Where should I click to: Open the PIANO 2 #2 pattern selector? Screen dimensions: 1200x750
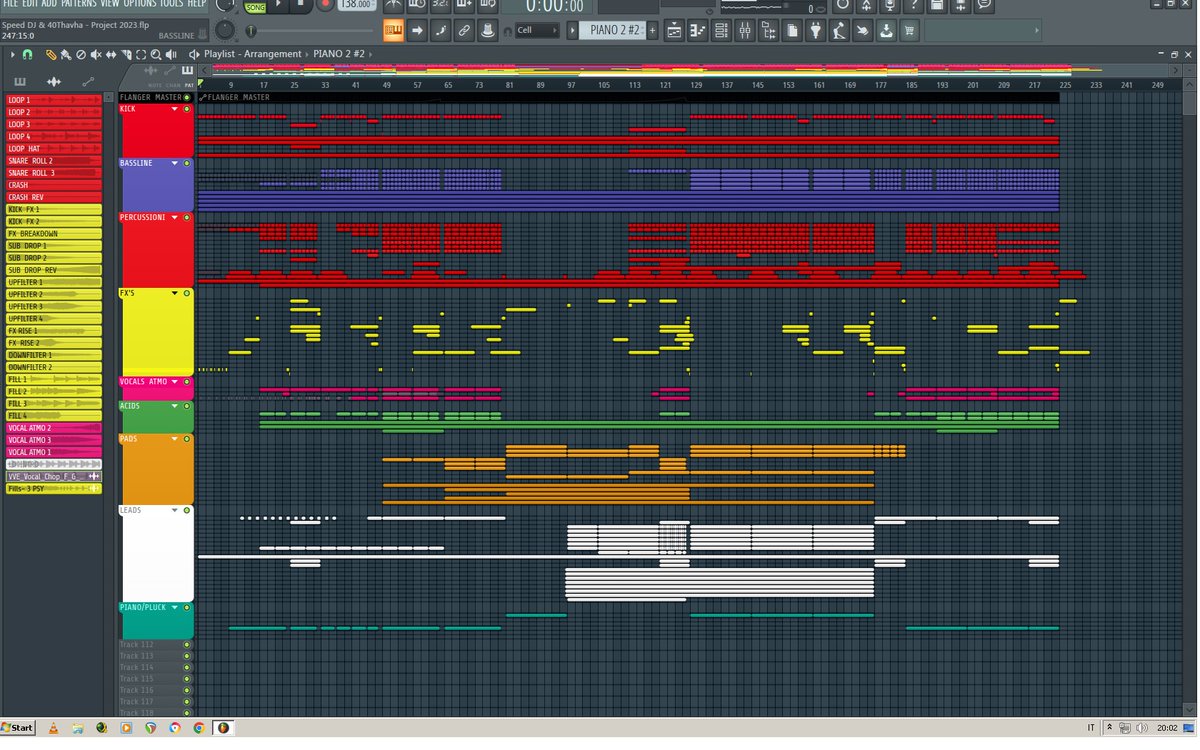pyautogui.click(x=615, y=31)
